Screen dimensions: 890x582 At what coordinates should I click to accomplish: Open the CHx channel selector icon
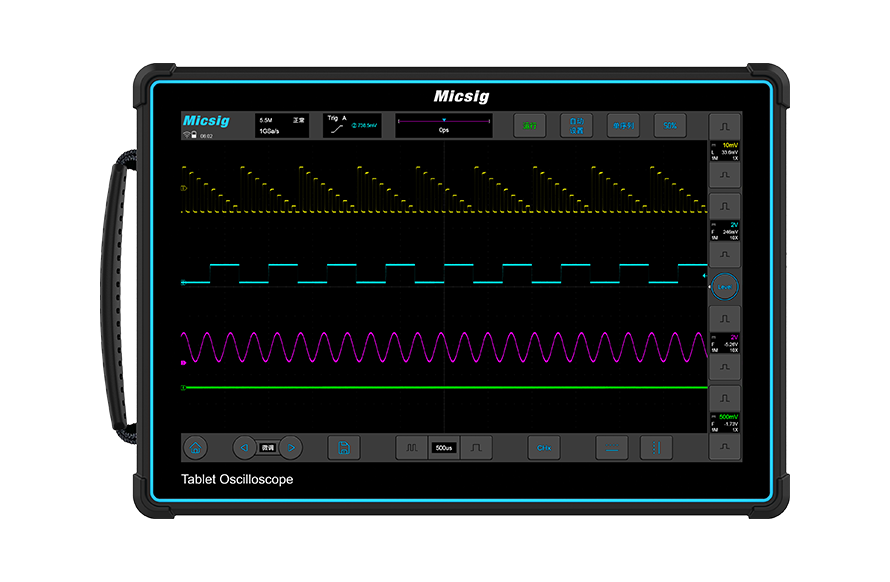coord(544,448)
